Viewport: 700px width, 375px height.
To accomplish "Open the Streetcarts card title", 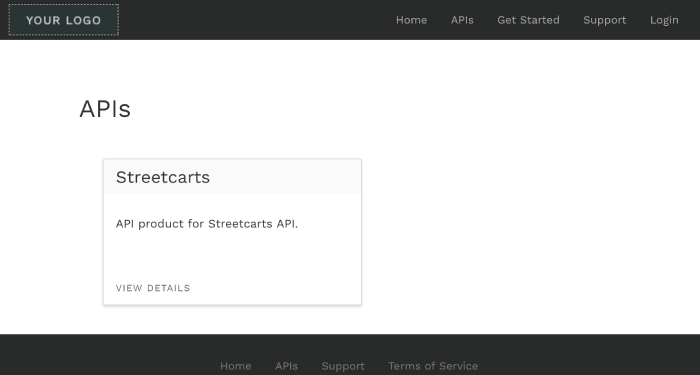I will (x=162, y=177).
